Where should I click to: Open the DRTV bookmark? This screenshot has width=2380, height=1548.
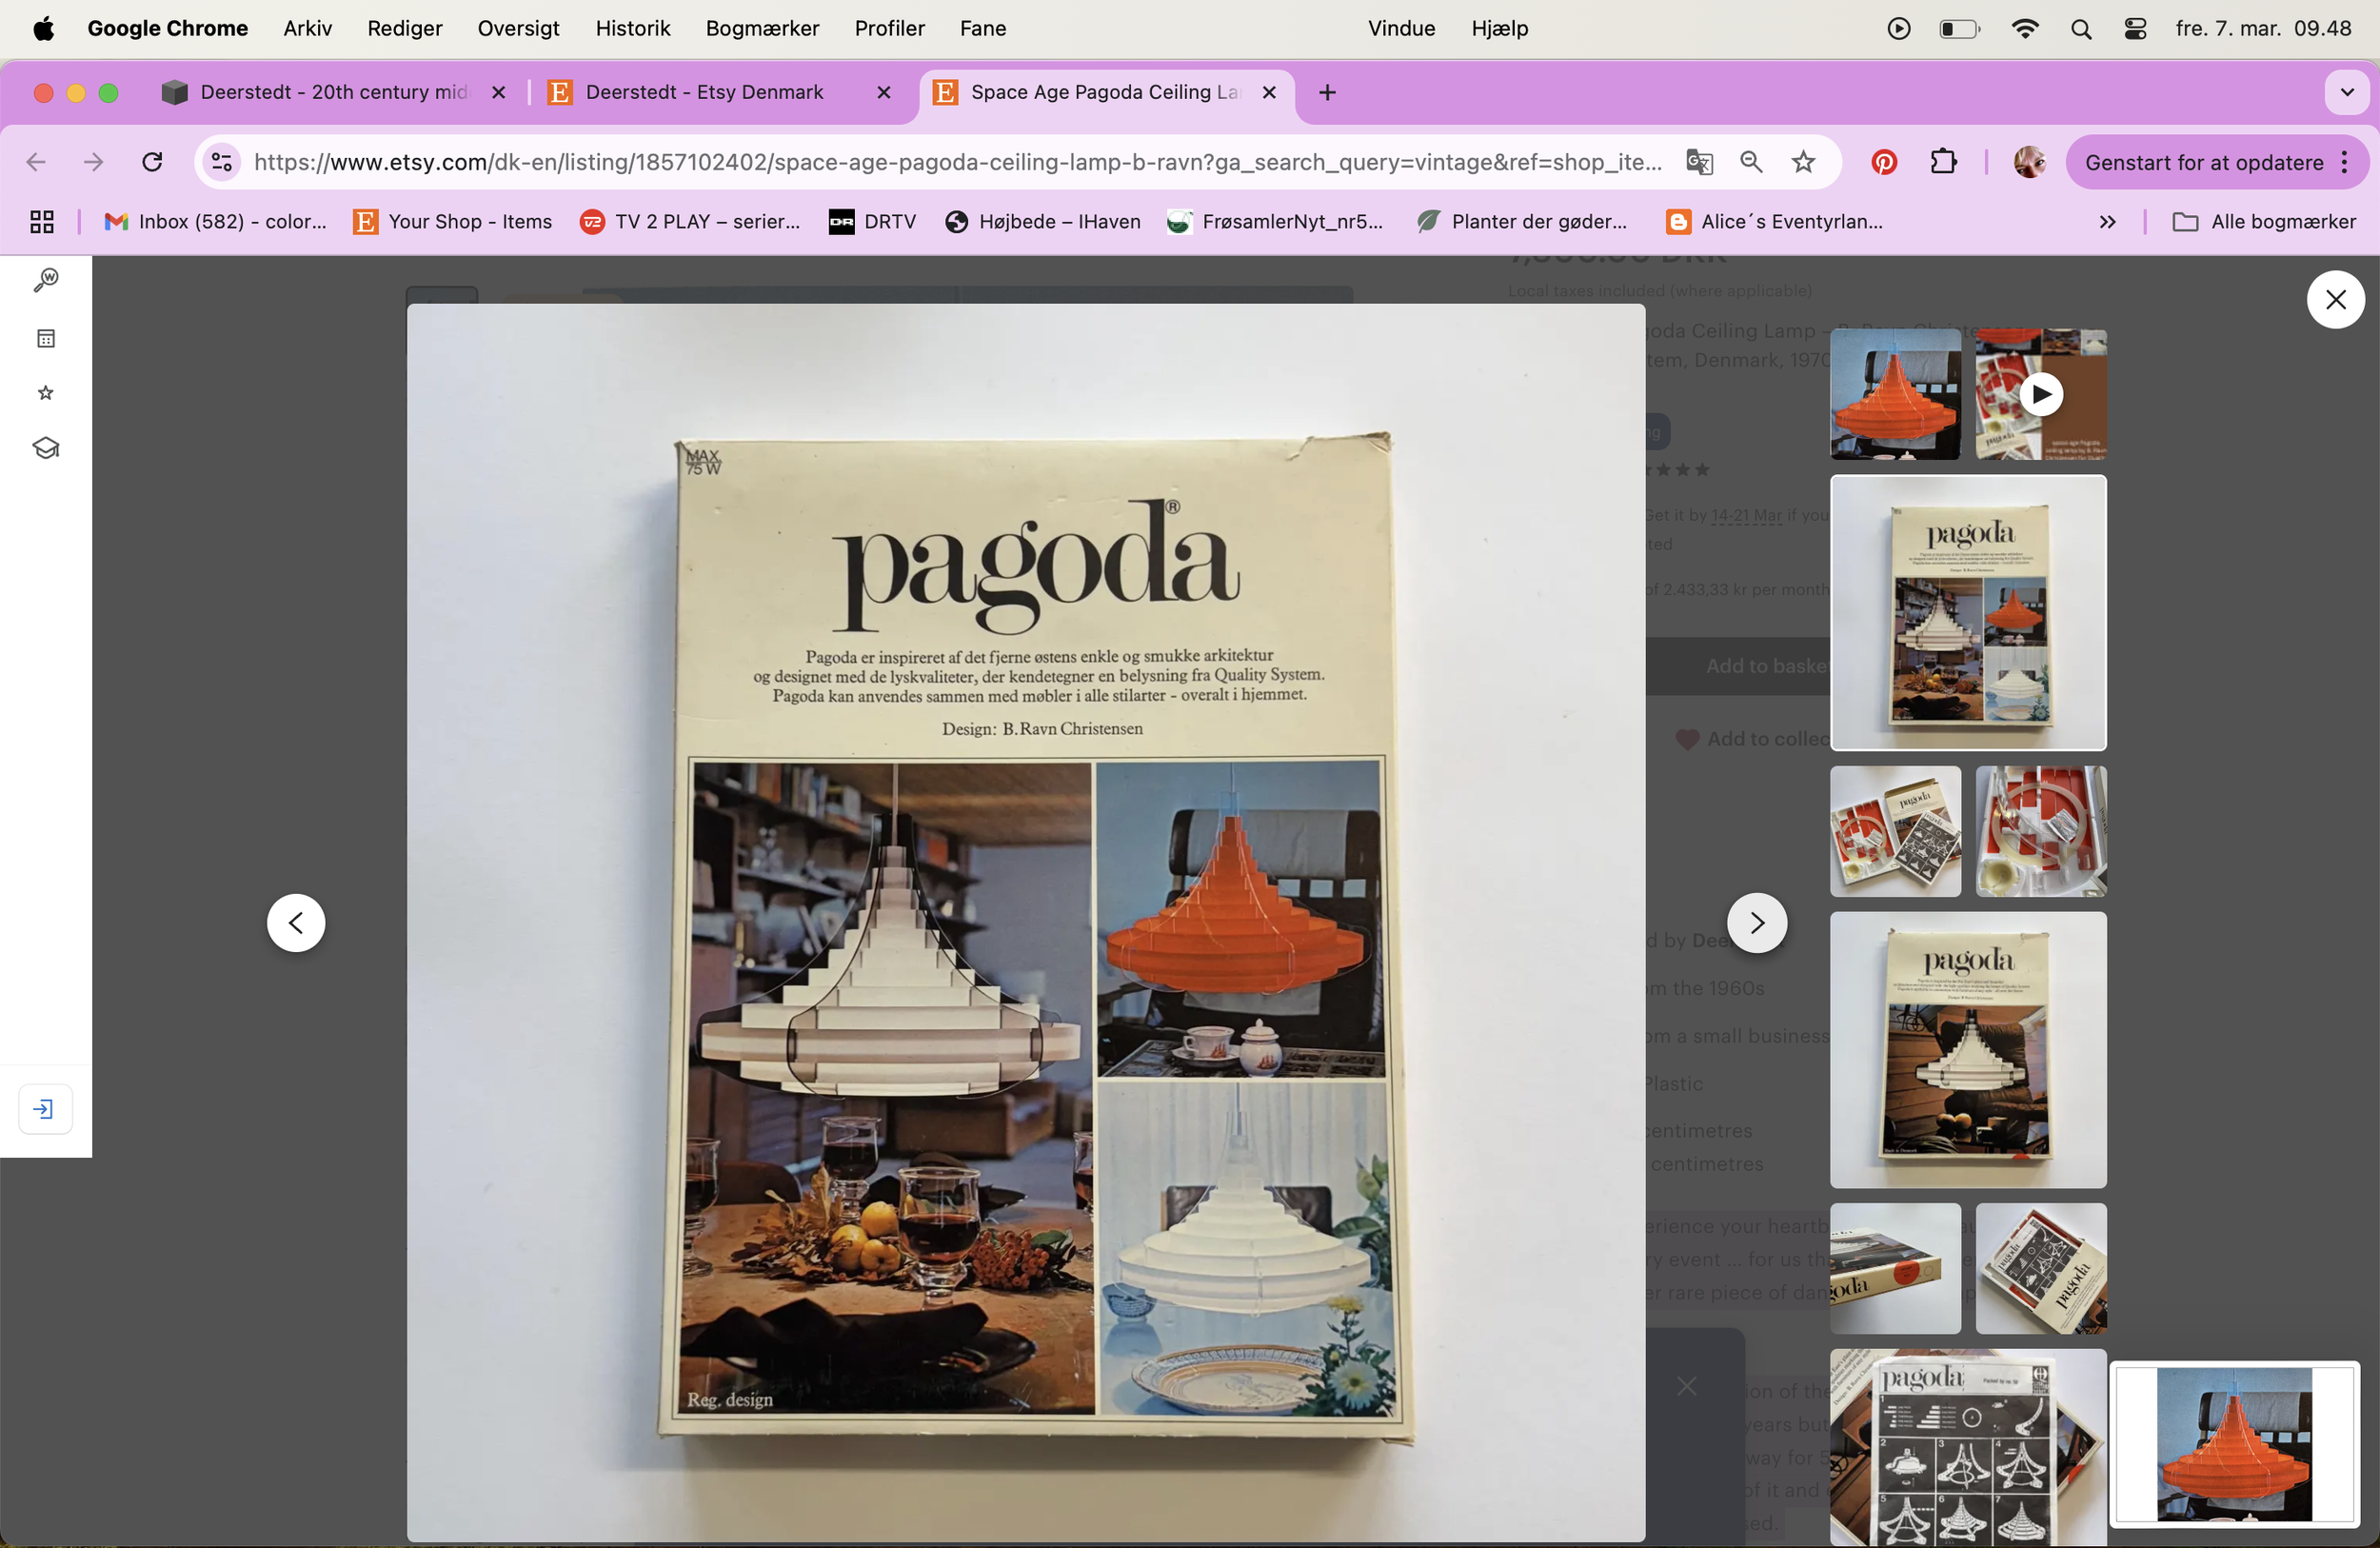[872, 221]
